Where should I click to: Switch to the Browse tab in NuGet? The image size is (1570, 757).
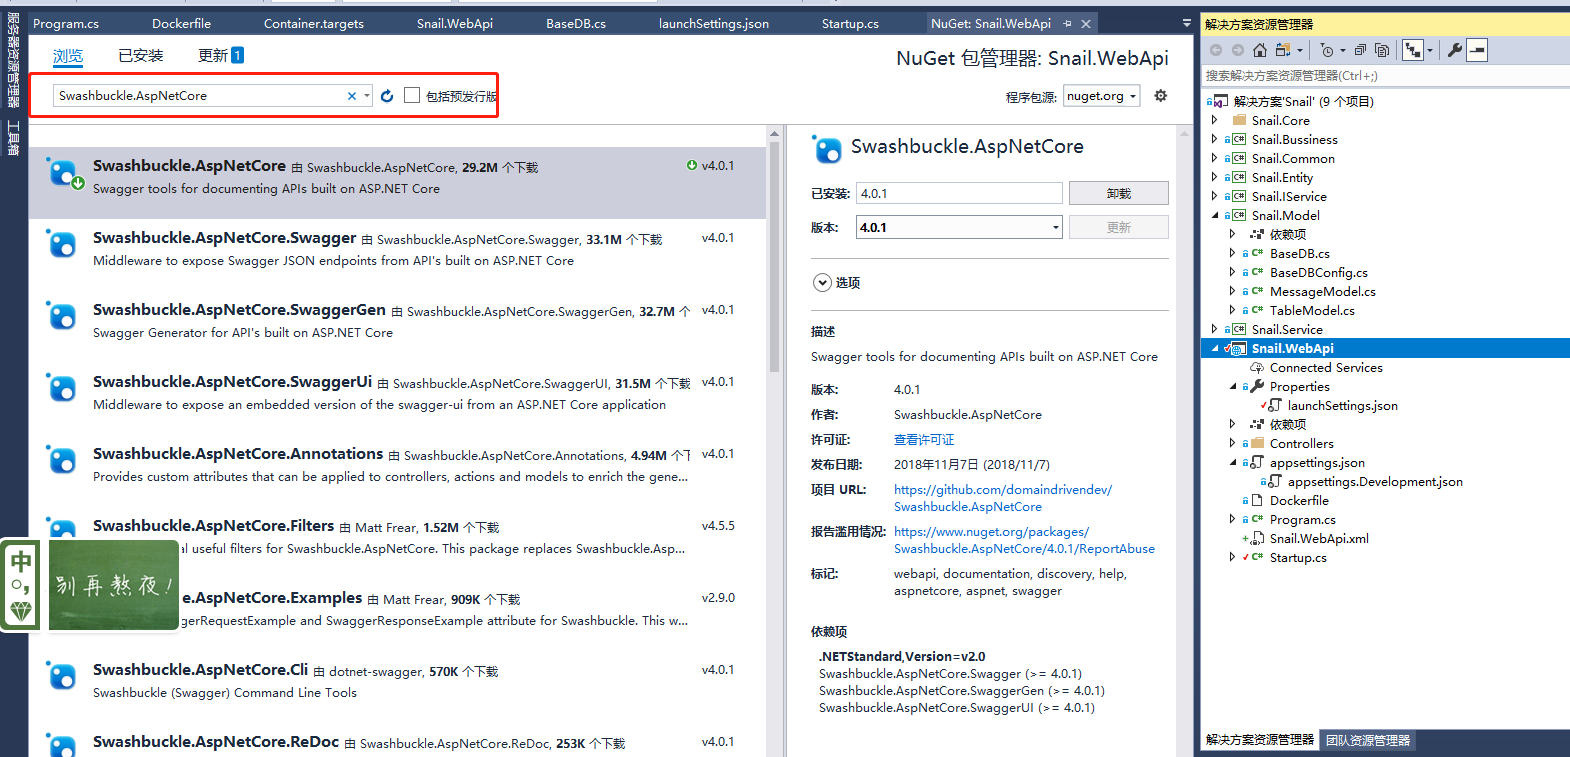[x=68, y=56]
